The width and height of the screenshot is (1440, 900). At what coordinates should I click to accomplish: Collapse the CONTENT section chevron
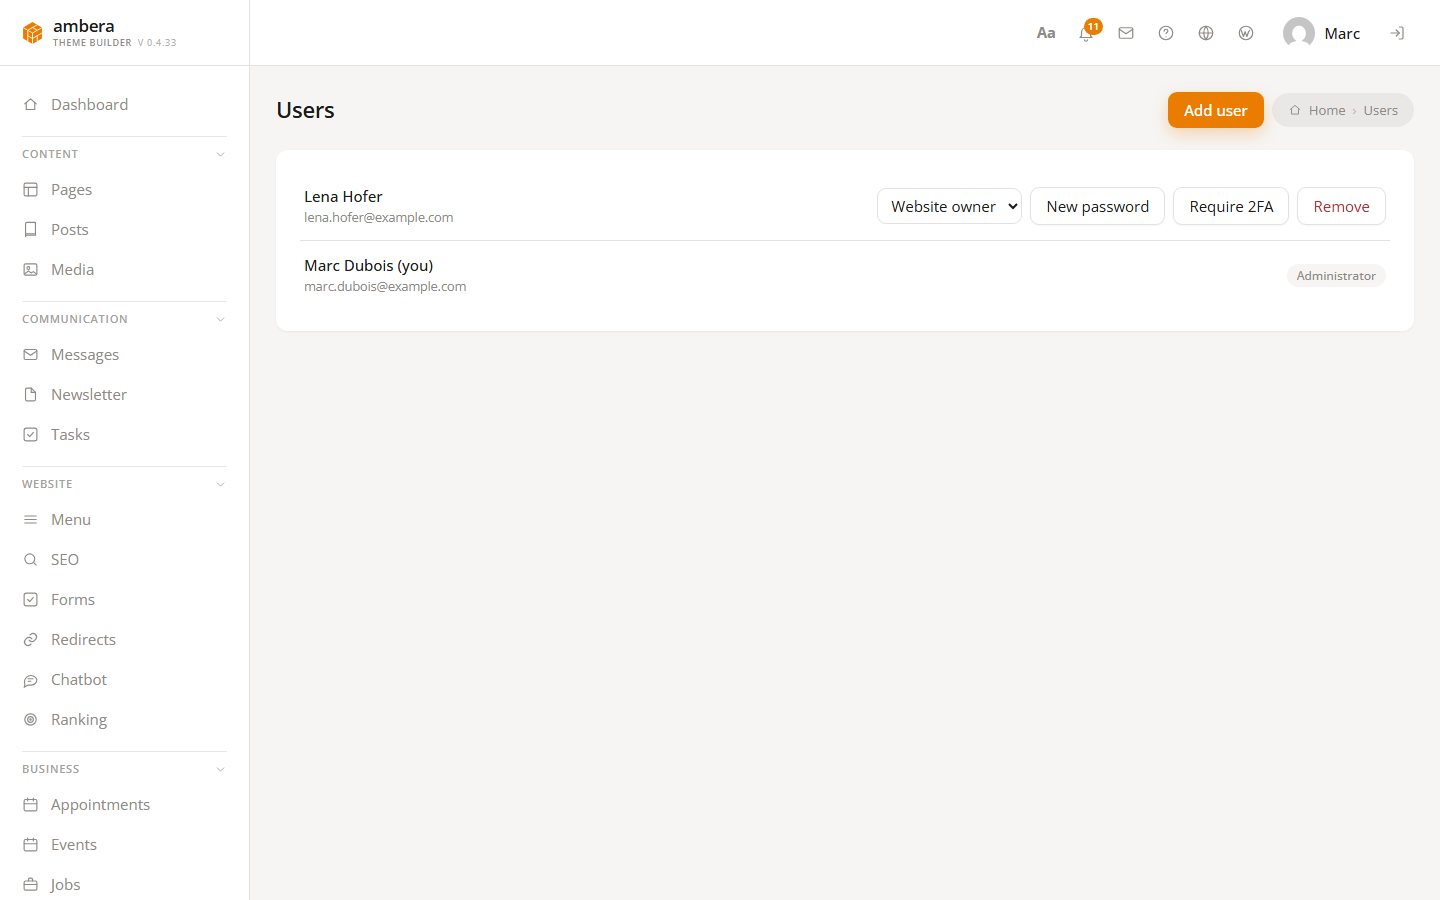[x=221, y=154]
